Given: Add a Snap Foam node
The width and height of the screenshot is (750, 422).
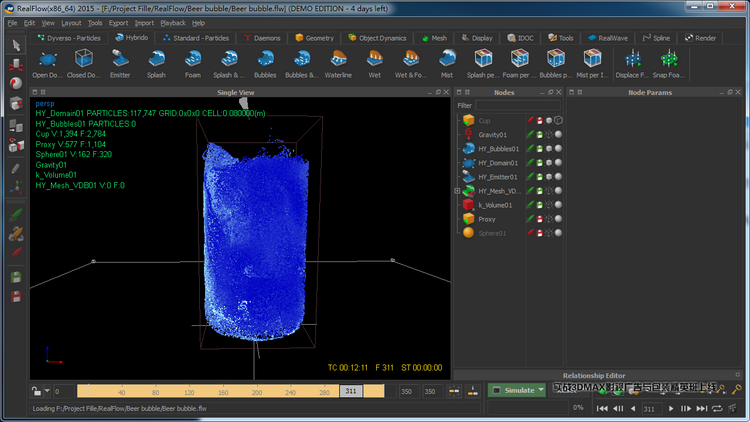Looking at the screenshot, I should tap(669, 64).
